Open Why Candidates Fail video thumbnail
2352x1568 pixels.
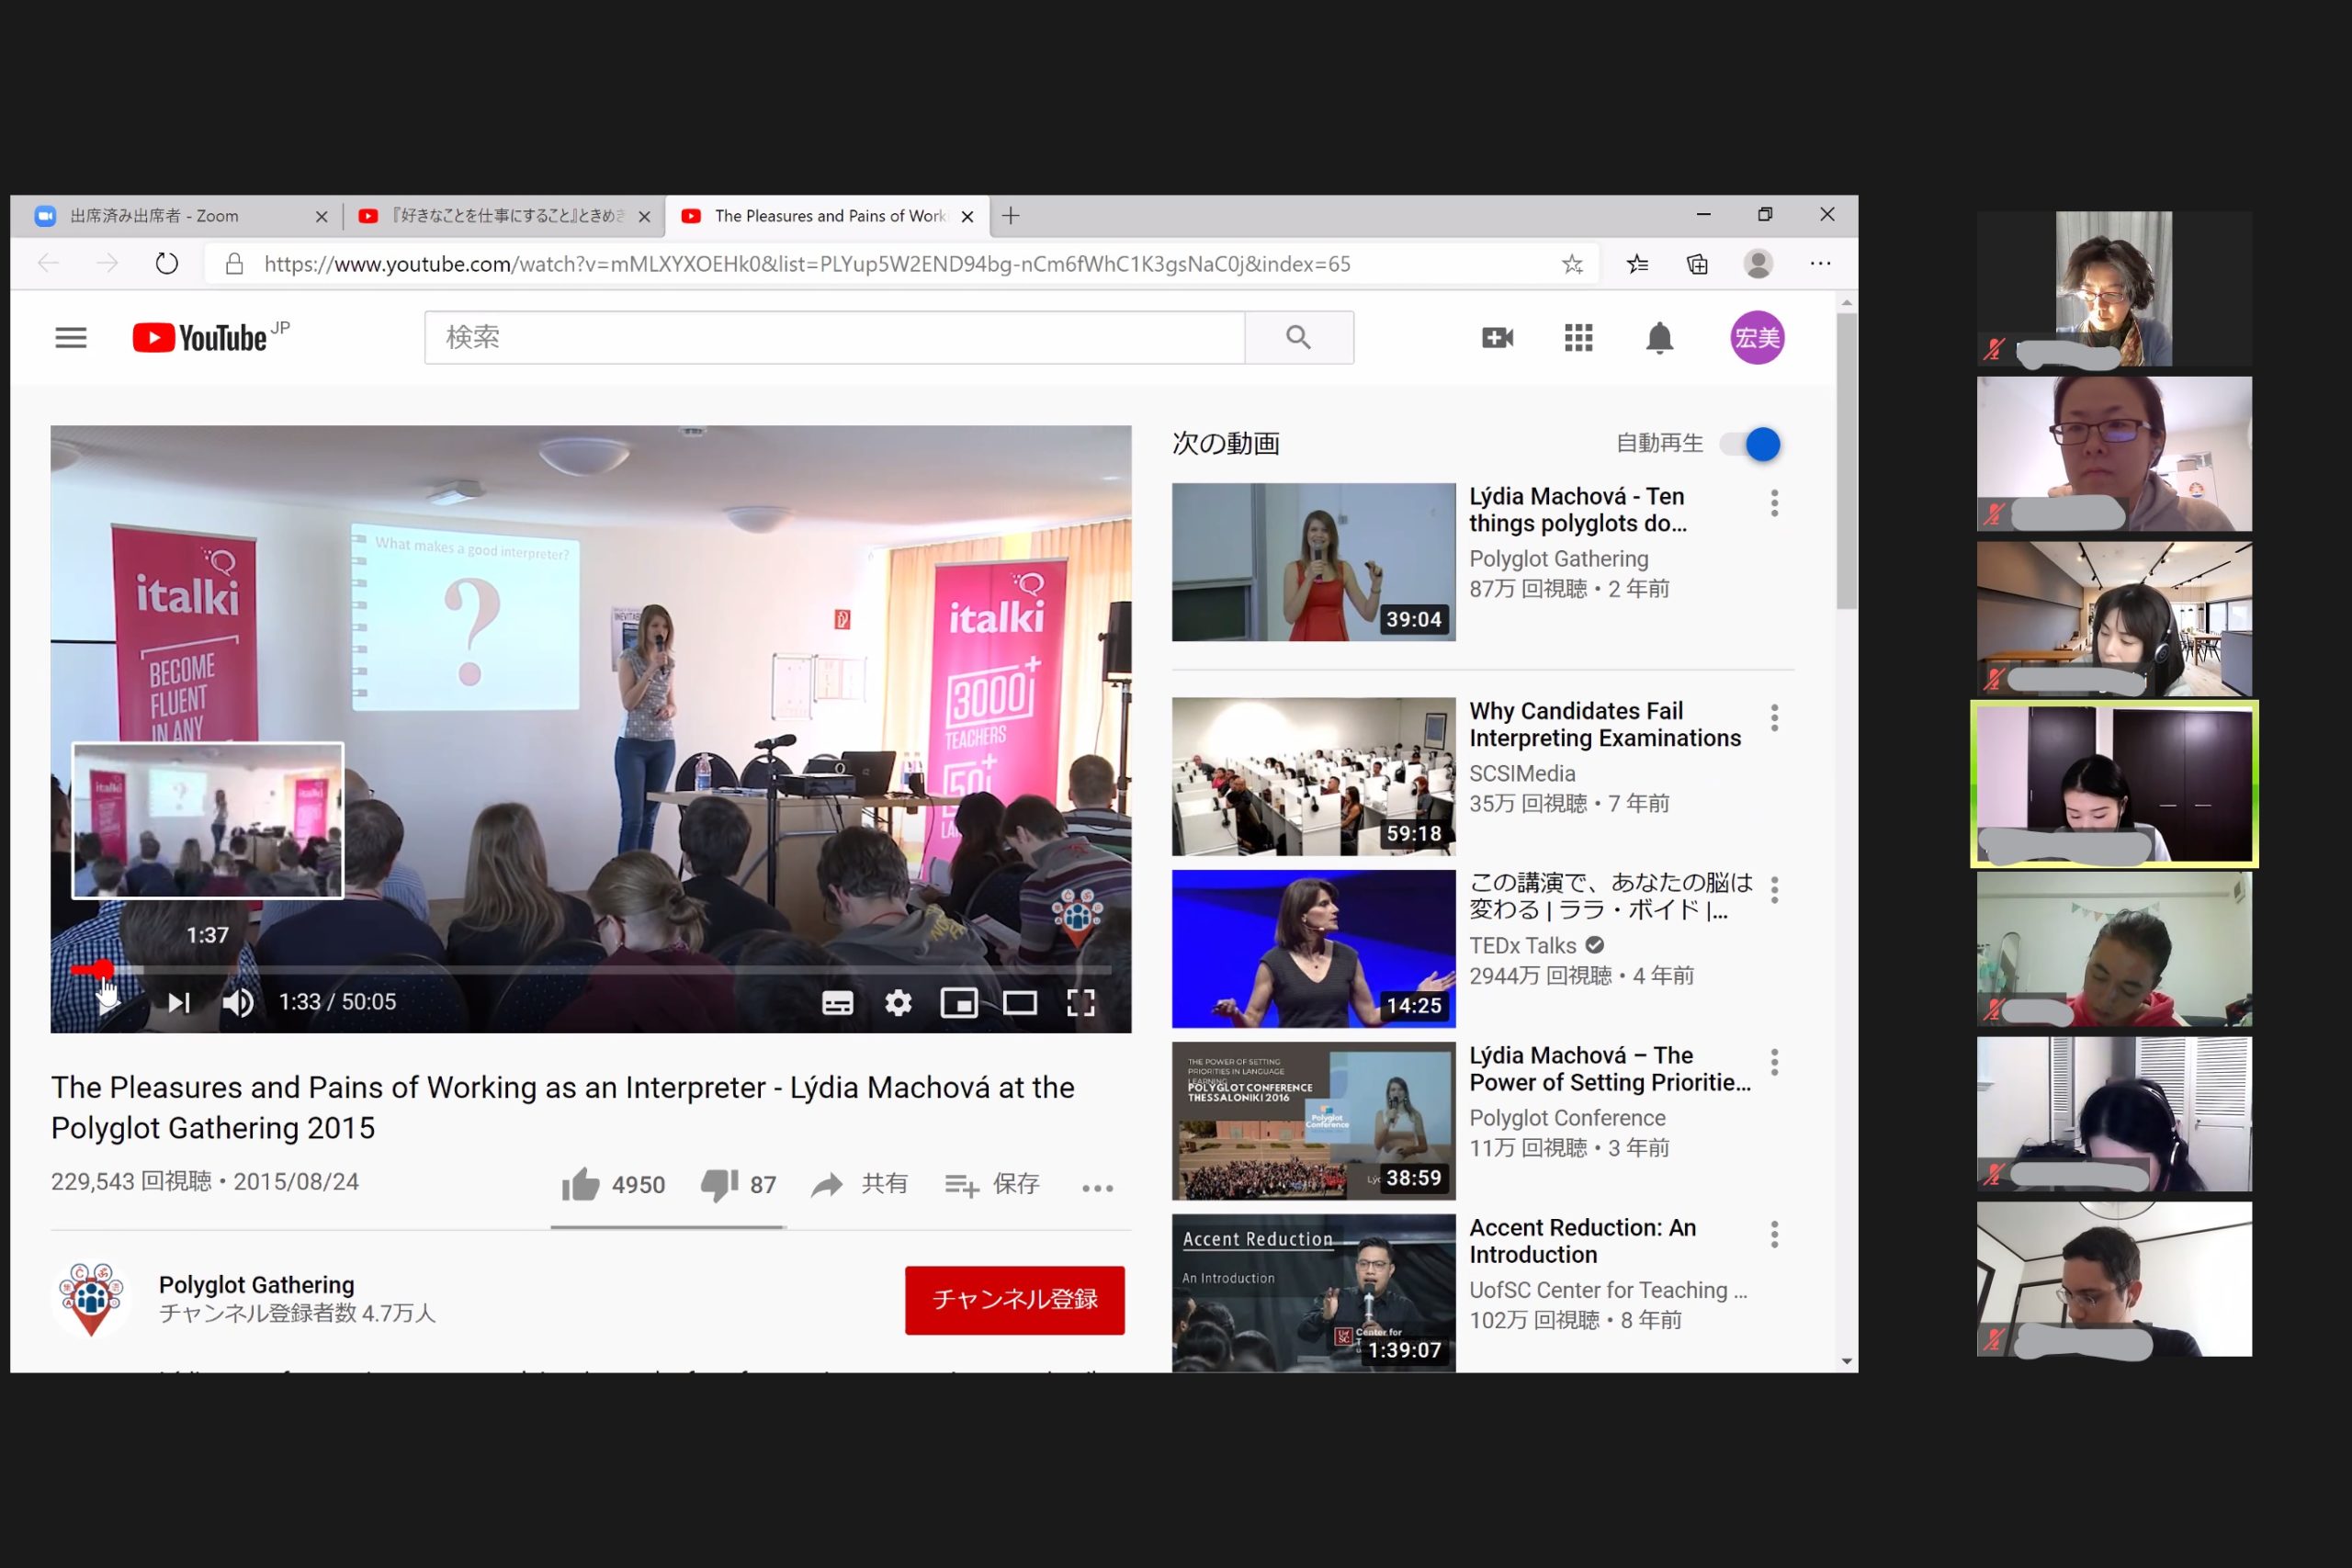click(1313, 777)
